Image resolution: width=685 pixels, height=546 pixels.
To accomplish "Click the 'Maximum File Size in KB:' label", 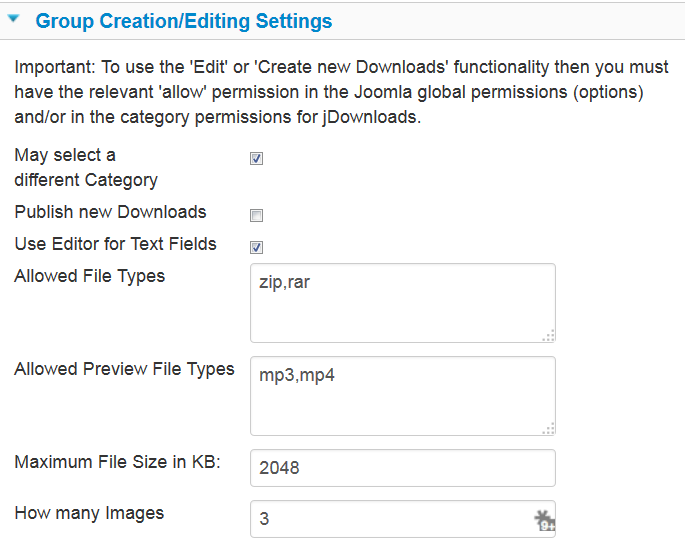I will [118, 462].
